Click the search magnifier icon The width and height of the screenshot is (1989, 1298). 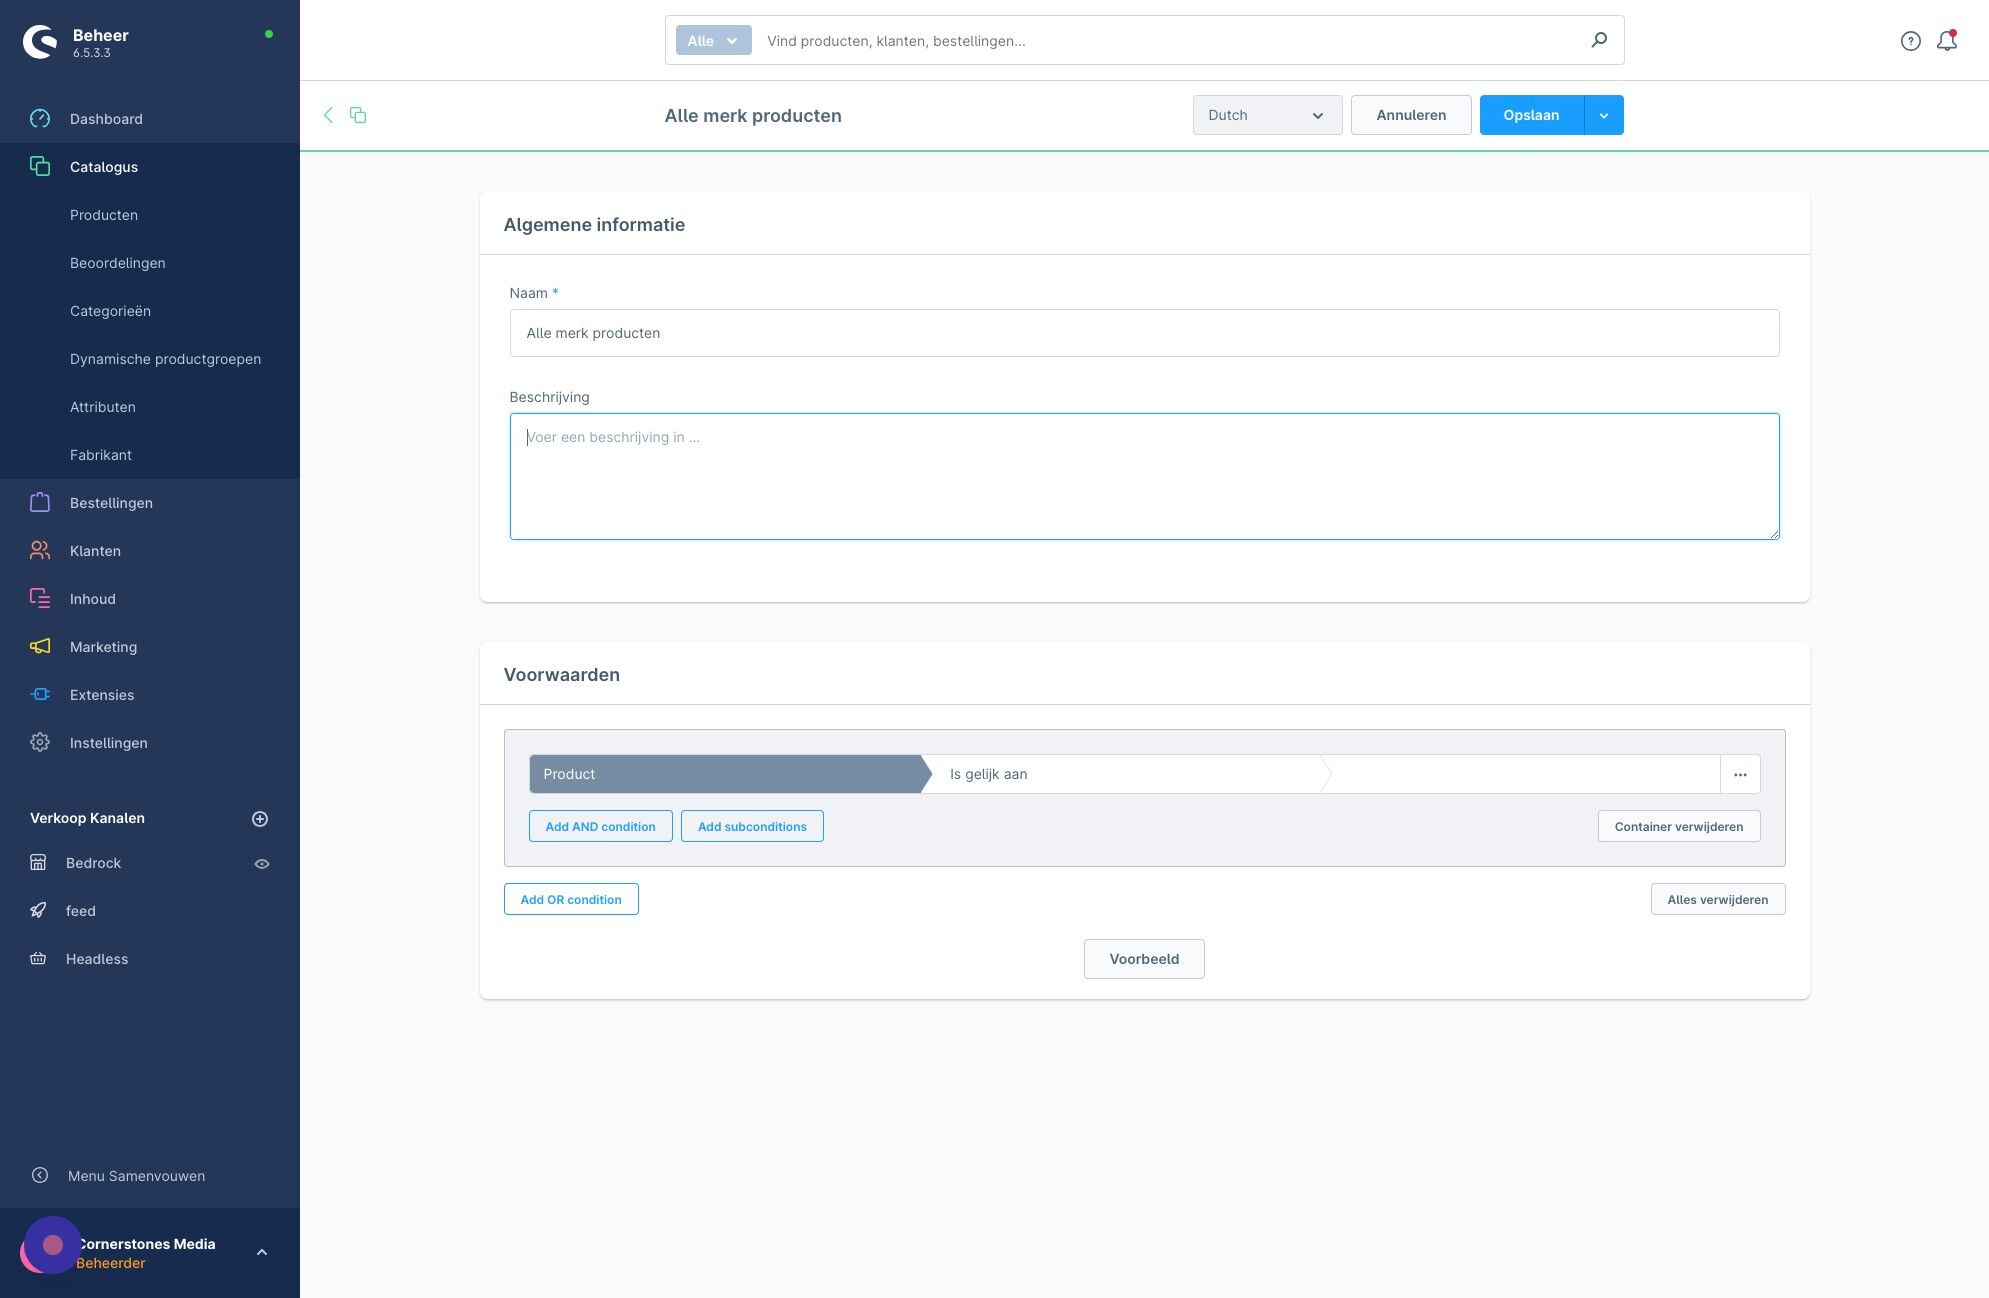(x=1599, y=40)
